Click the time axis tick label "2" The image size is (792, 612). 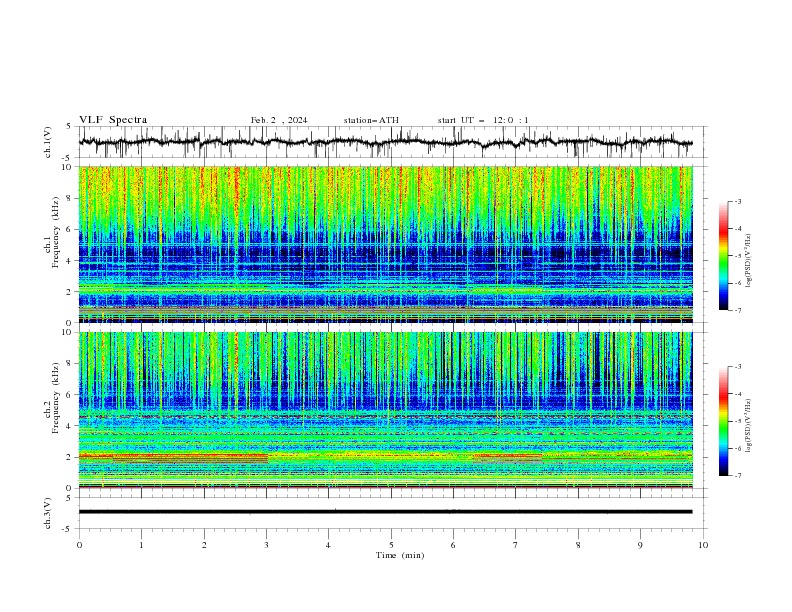[x=204, y=545]
